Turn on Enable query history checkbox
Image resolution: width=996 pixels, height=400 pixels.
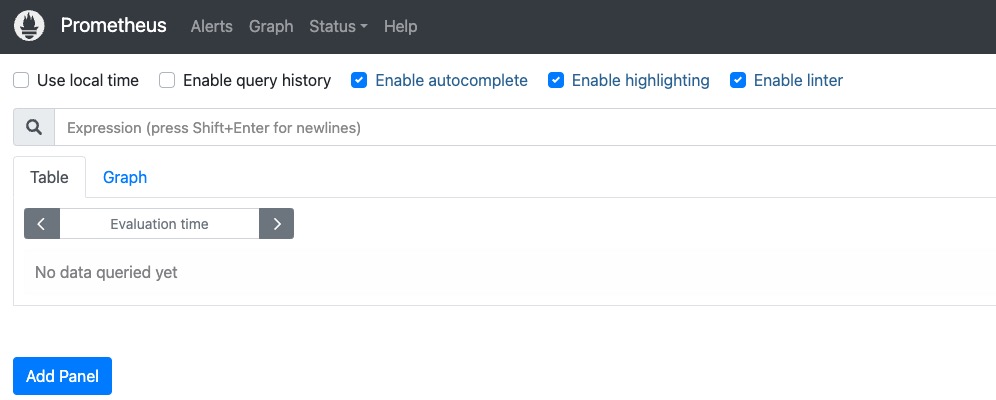167,81
